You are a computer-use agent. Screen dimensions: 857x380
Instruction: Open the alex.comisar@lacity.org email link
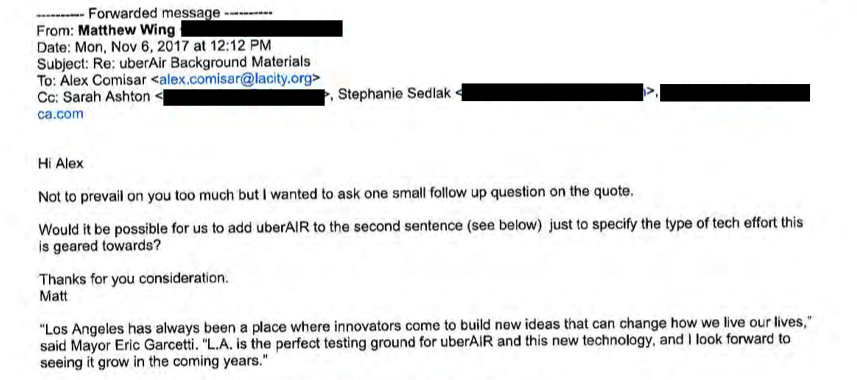[x=236, y=80]
